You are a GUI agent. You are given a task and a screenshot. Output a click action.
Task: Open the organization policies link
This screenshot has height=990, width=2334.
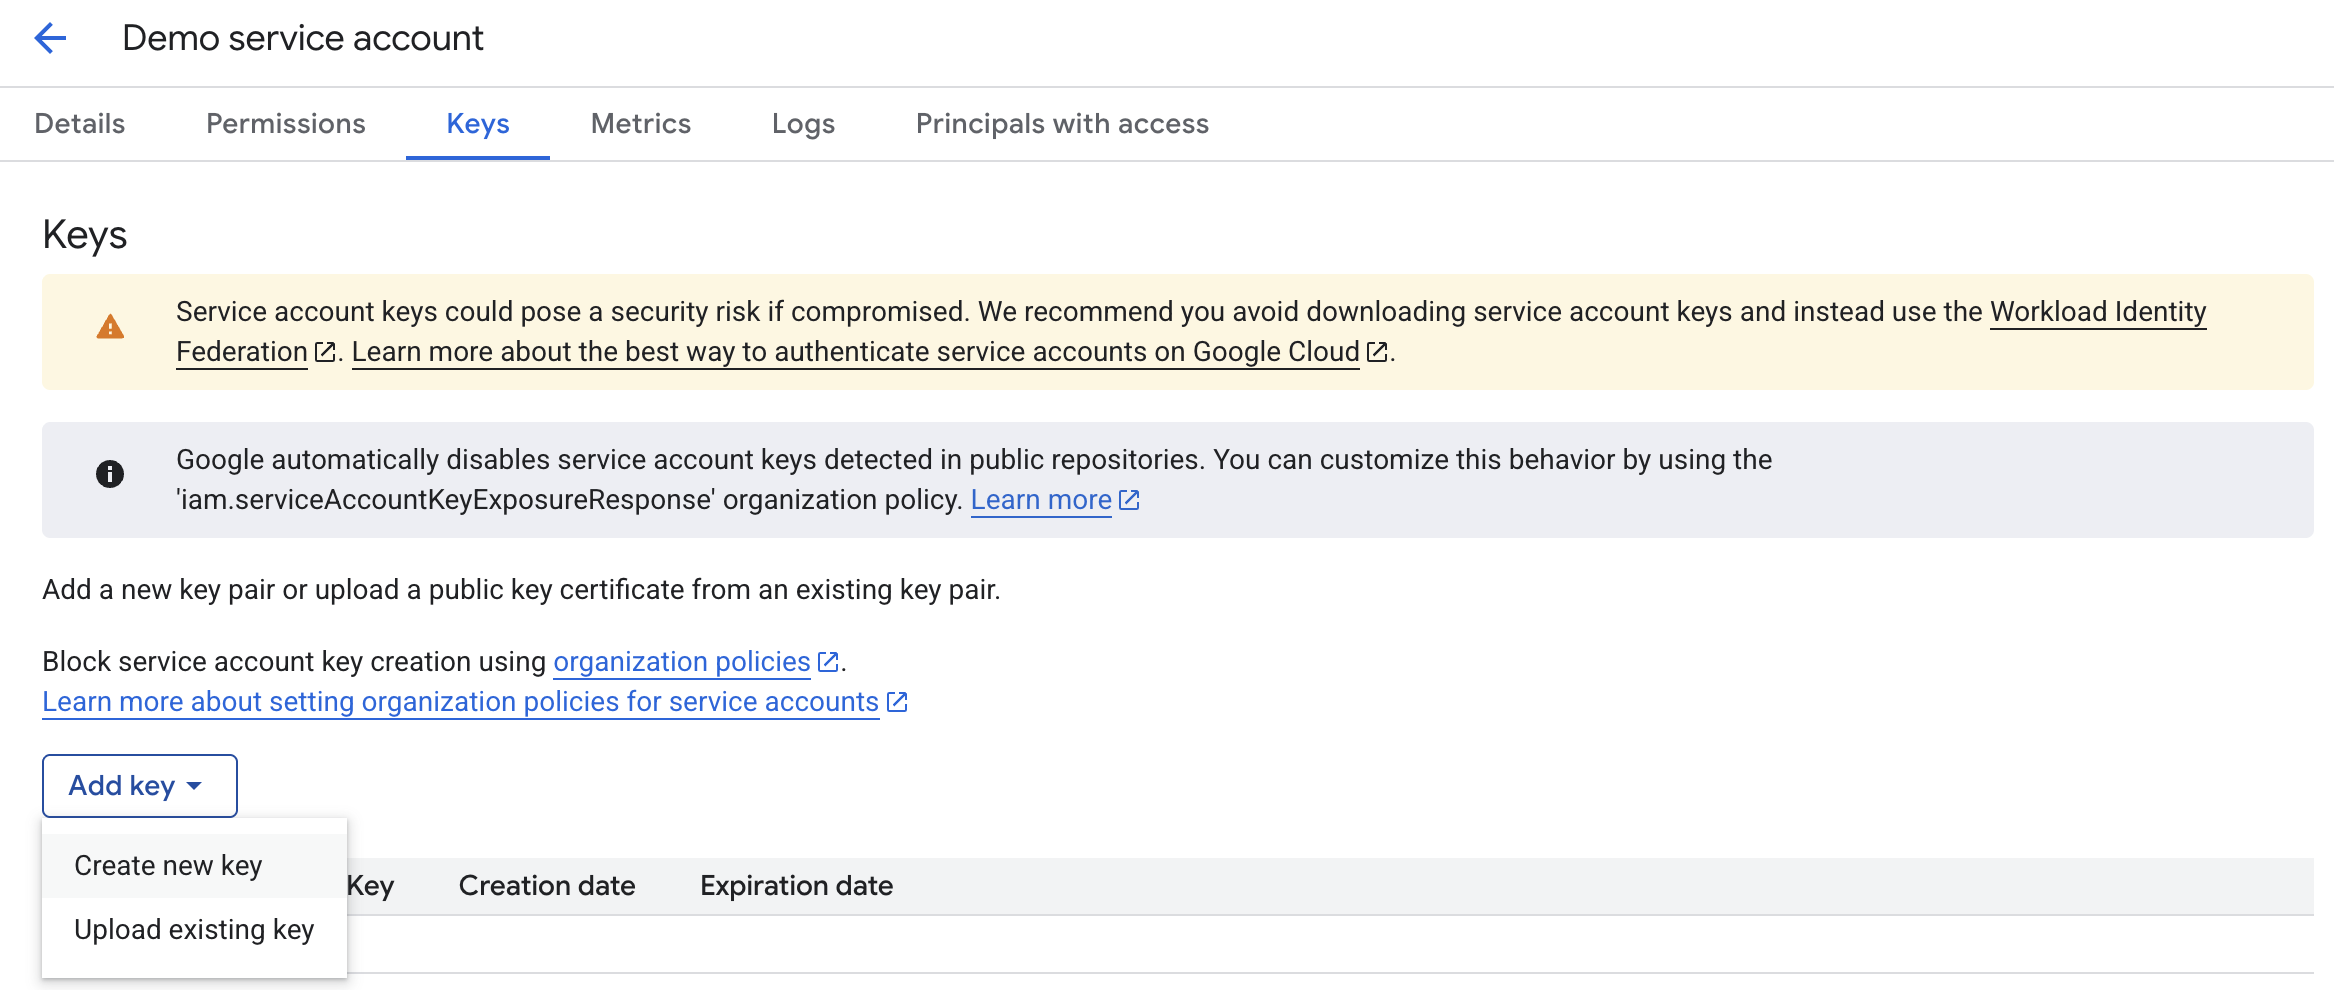pyautogui.click(x=681, y=662)
